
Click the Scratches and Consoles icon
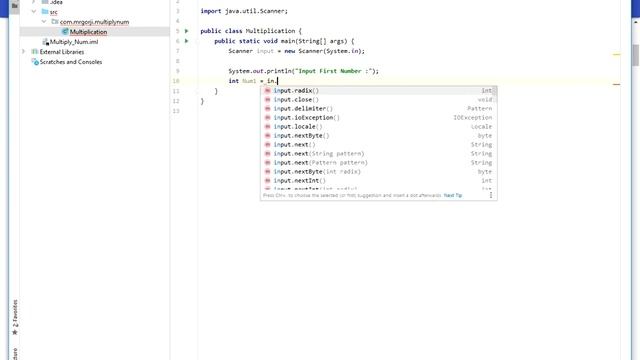pos(35,62)
